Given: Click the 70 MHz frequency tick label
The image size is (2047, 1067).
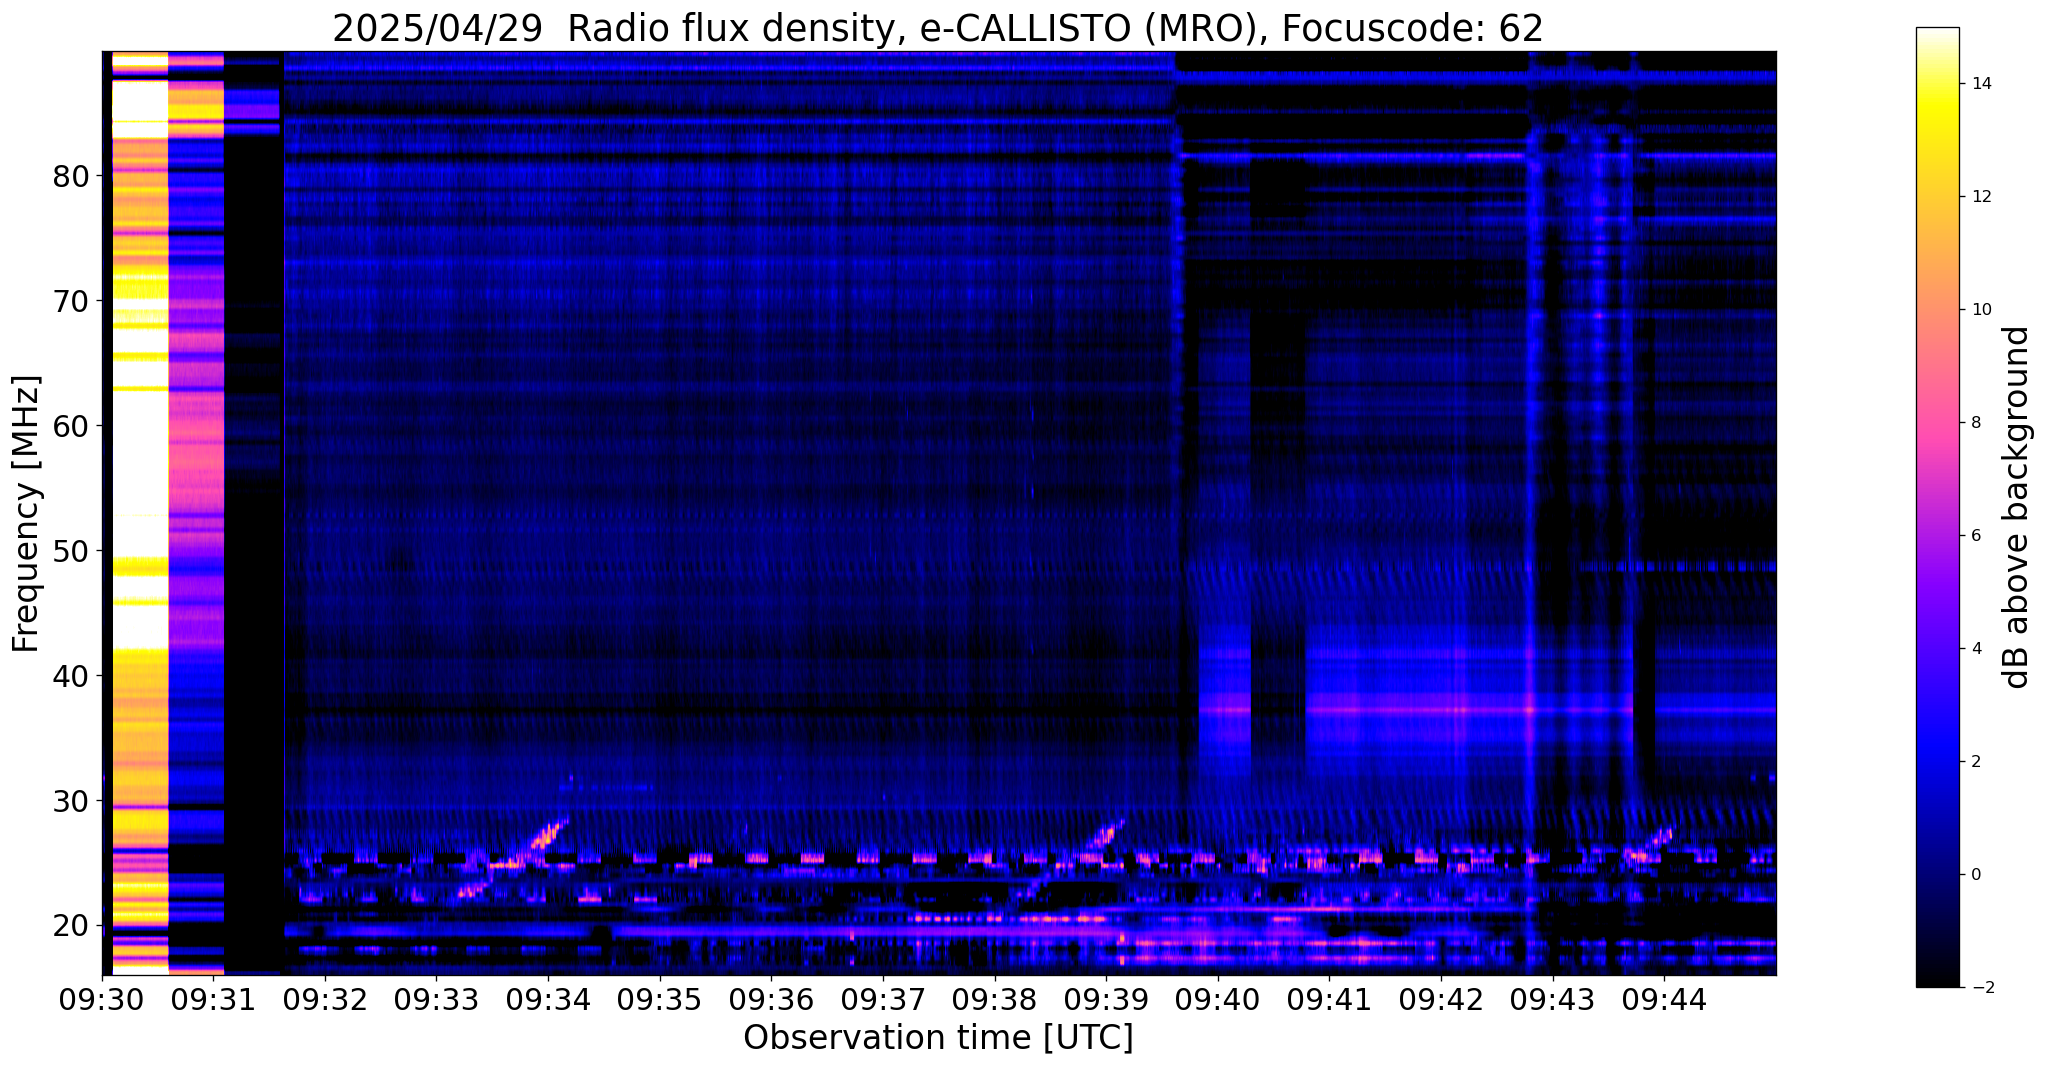Looking at the screenshot, I should [70, 301].
